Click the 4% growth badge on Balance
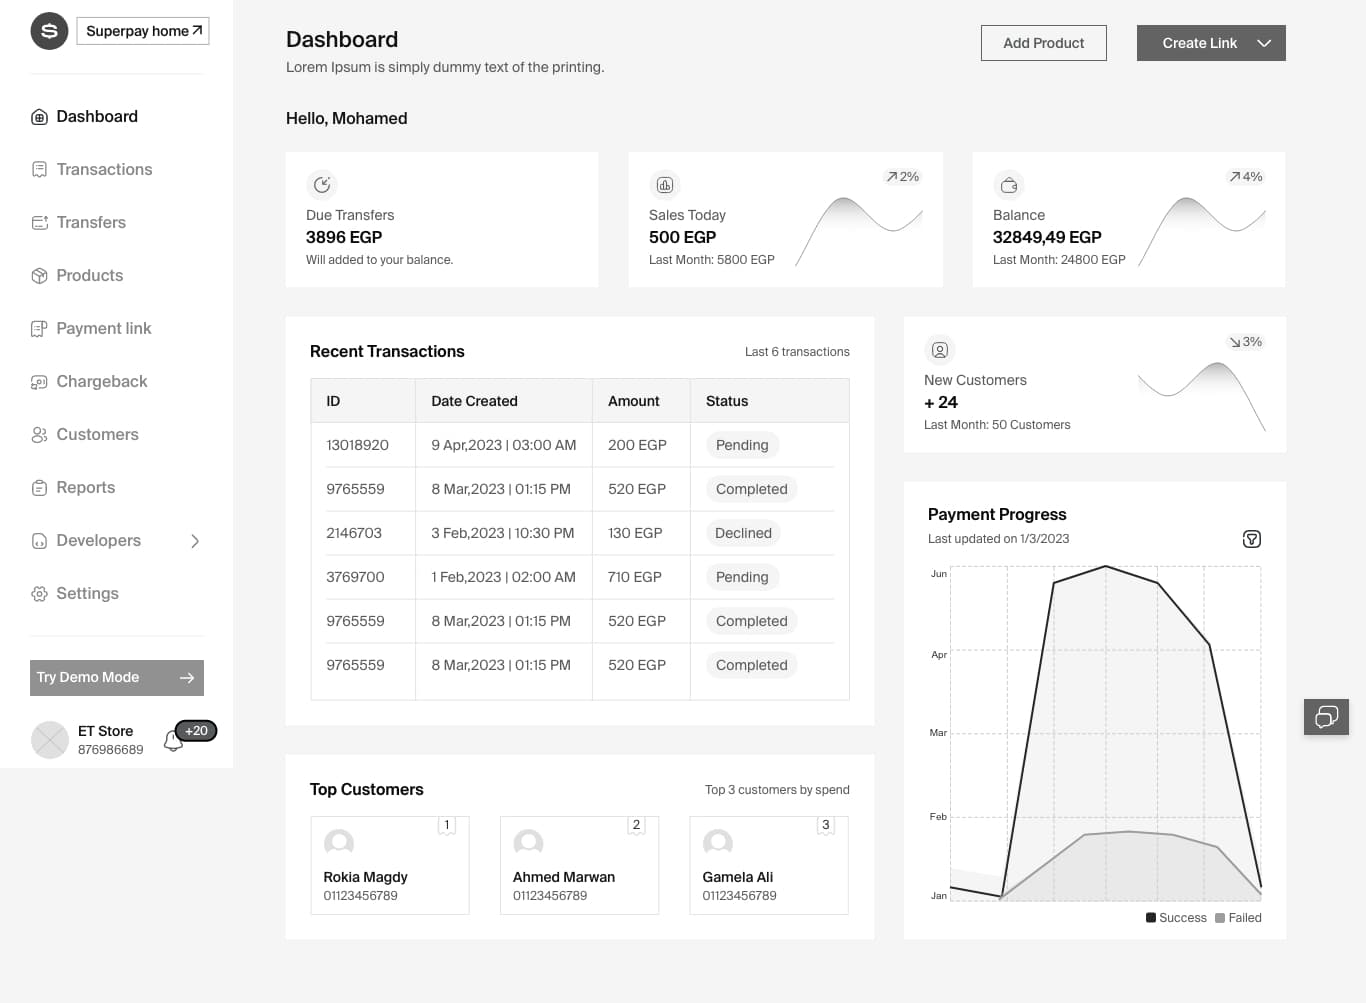 pyautogui.click(x=1246, y=177)
